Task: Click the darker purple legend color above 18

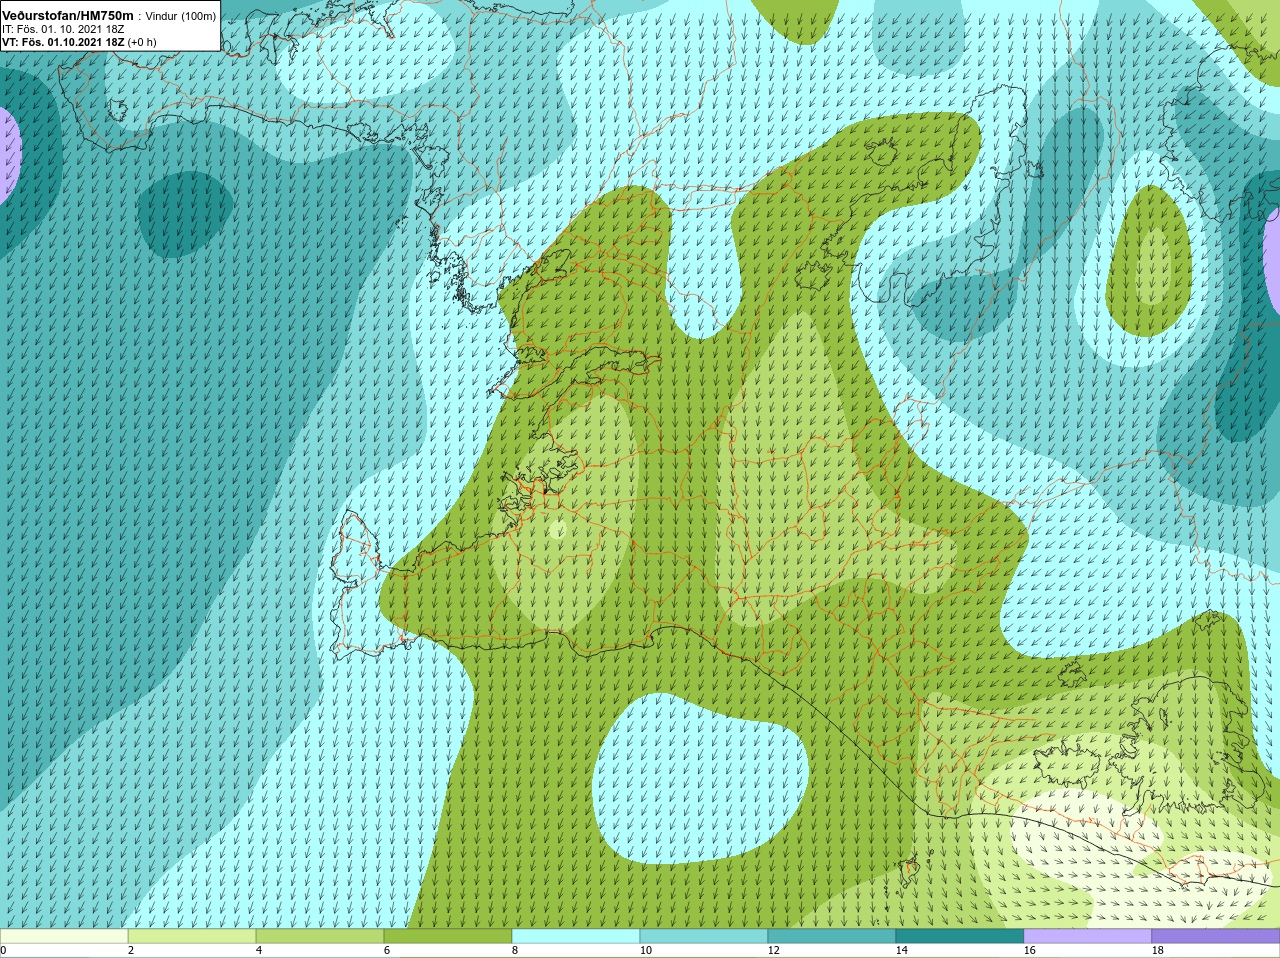Action: 1216,936
